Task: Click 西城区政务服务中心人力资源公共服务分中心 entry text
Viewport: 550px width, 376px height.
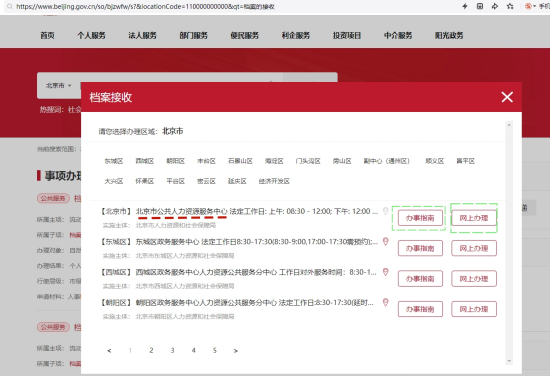Action: [x=206, y=272]
